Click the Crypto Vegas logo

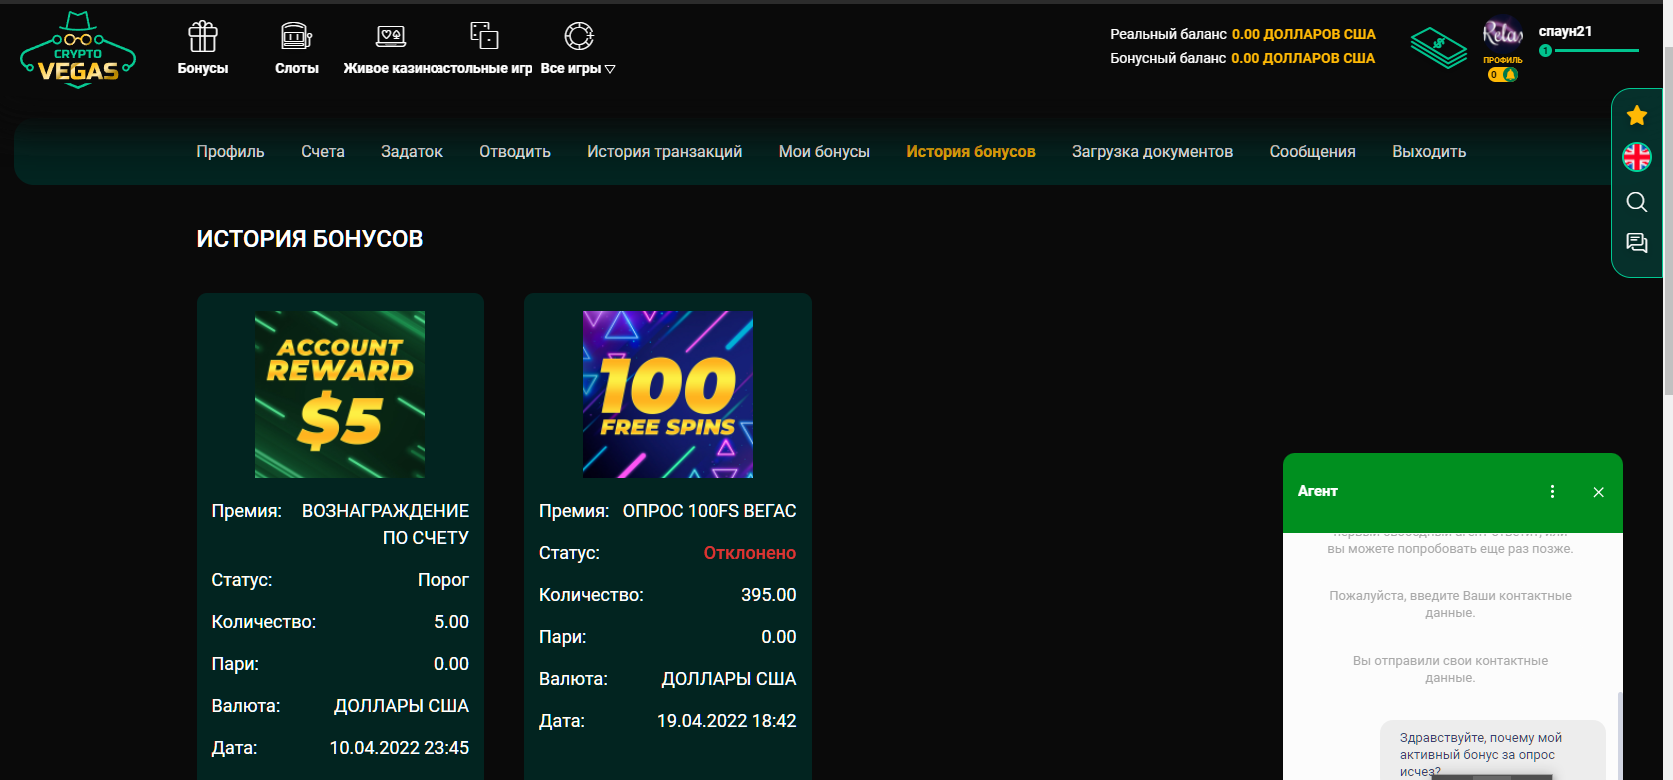78,51
